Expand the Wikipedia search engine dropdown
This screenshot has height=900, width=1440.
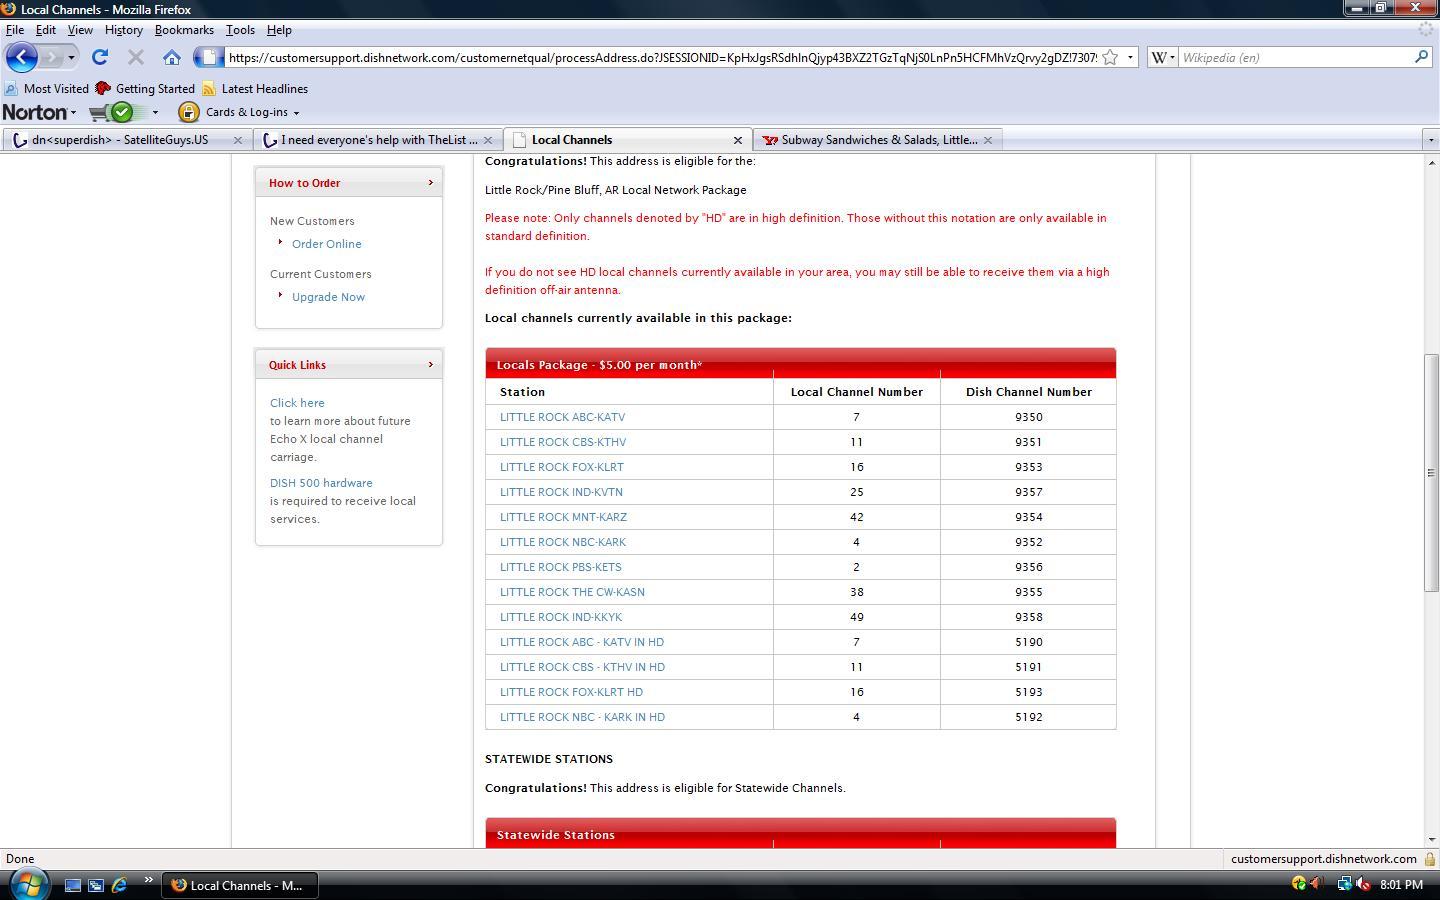click(x=1162, y=57)
